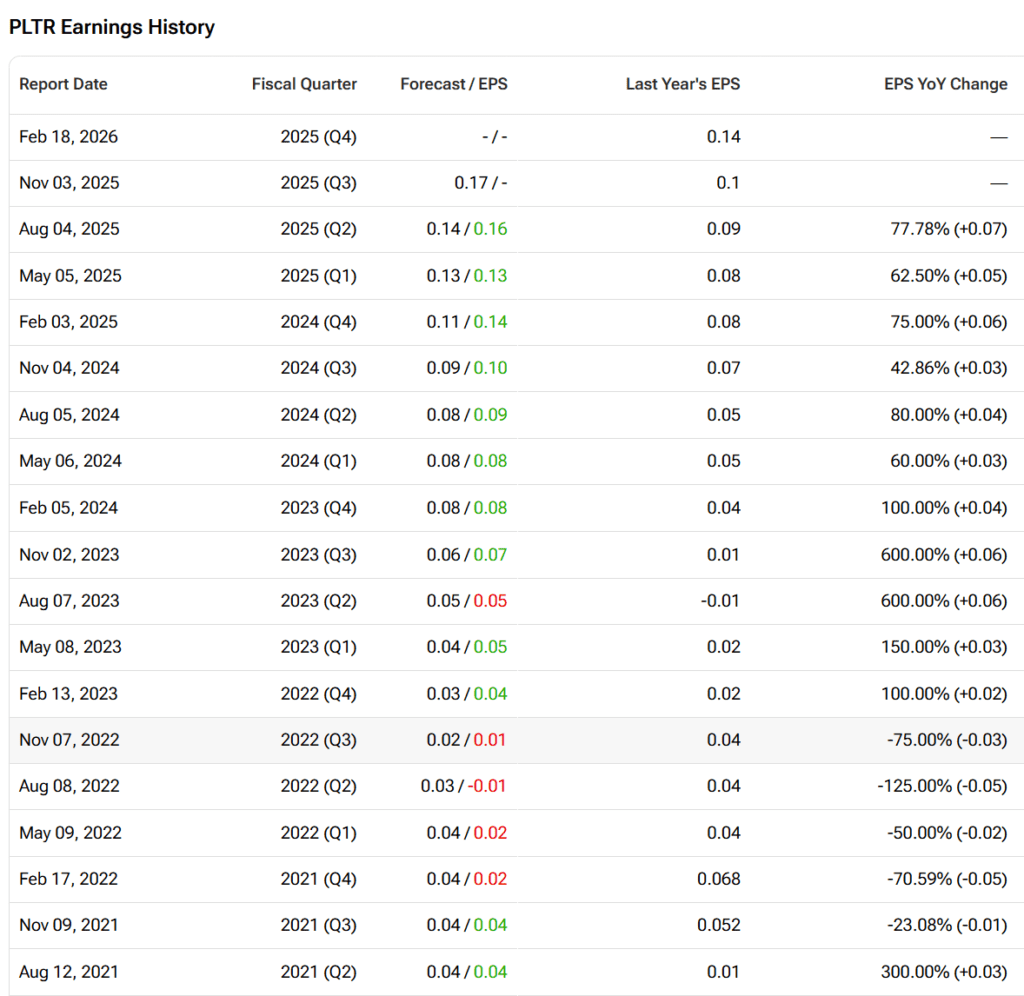Click the Last Year's EPS column header

(682, 84)
